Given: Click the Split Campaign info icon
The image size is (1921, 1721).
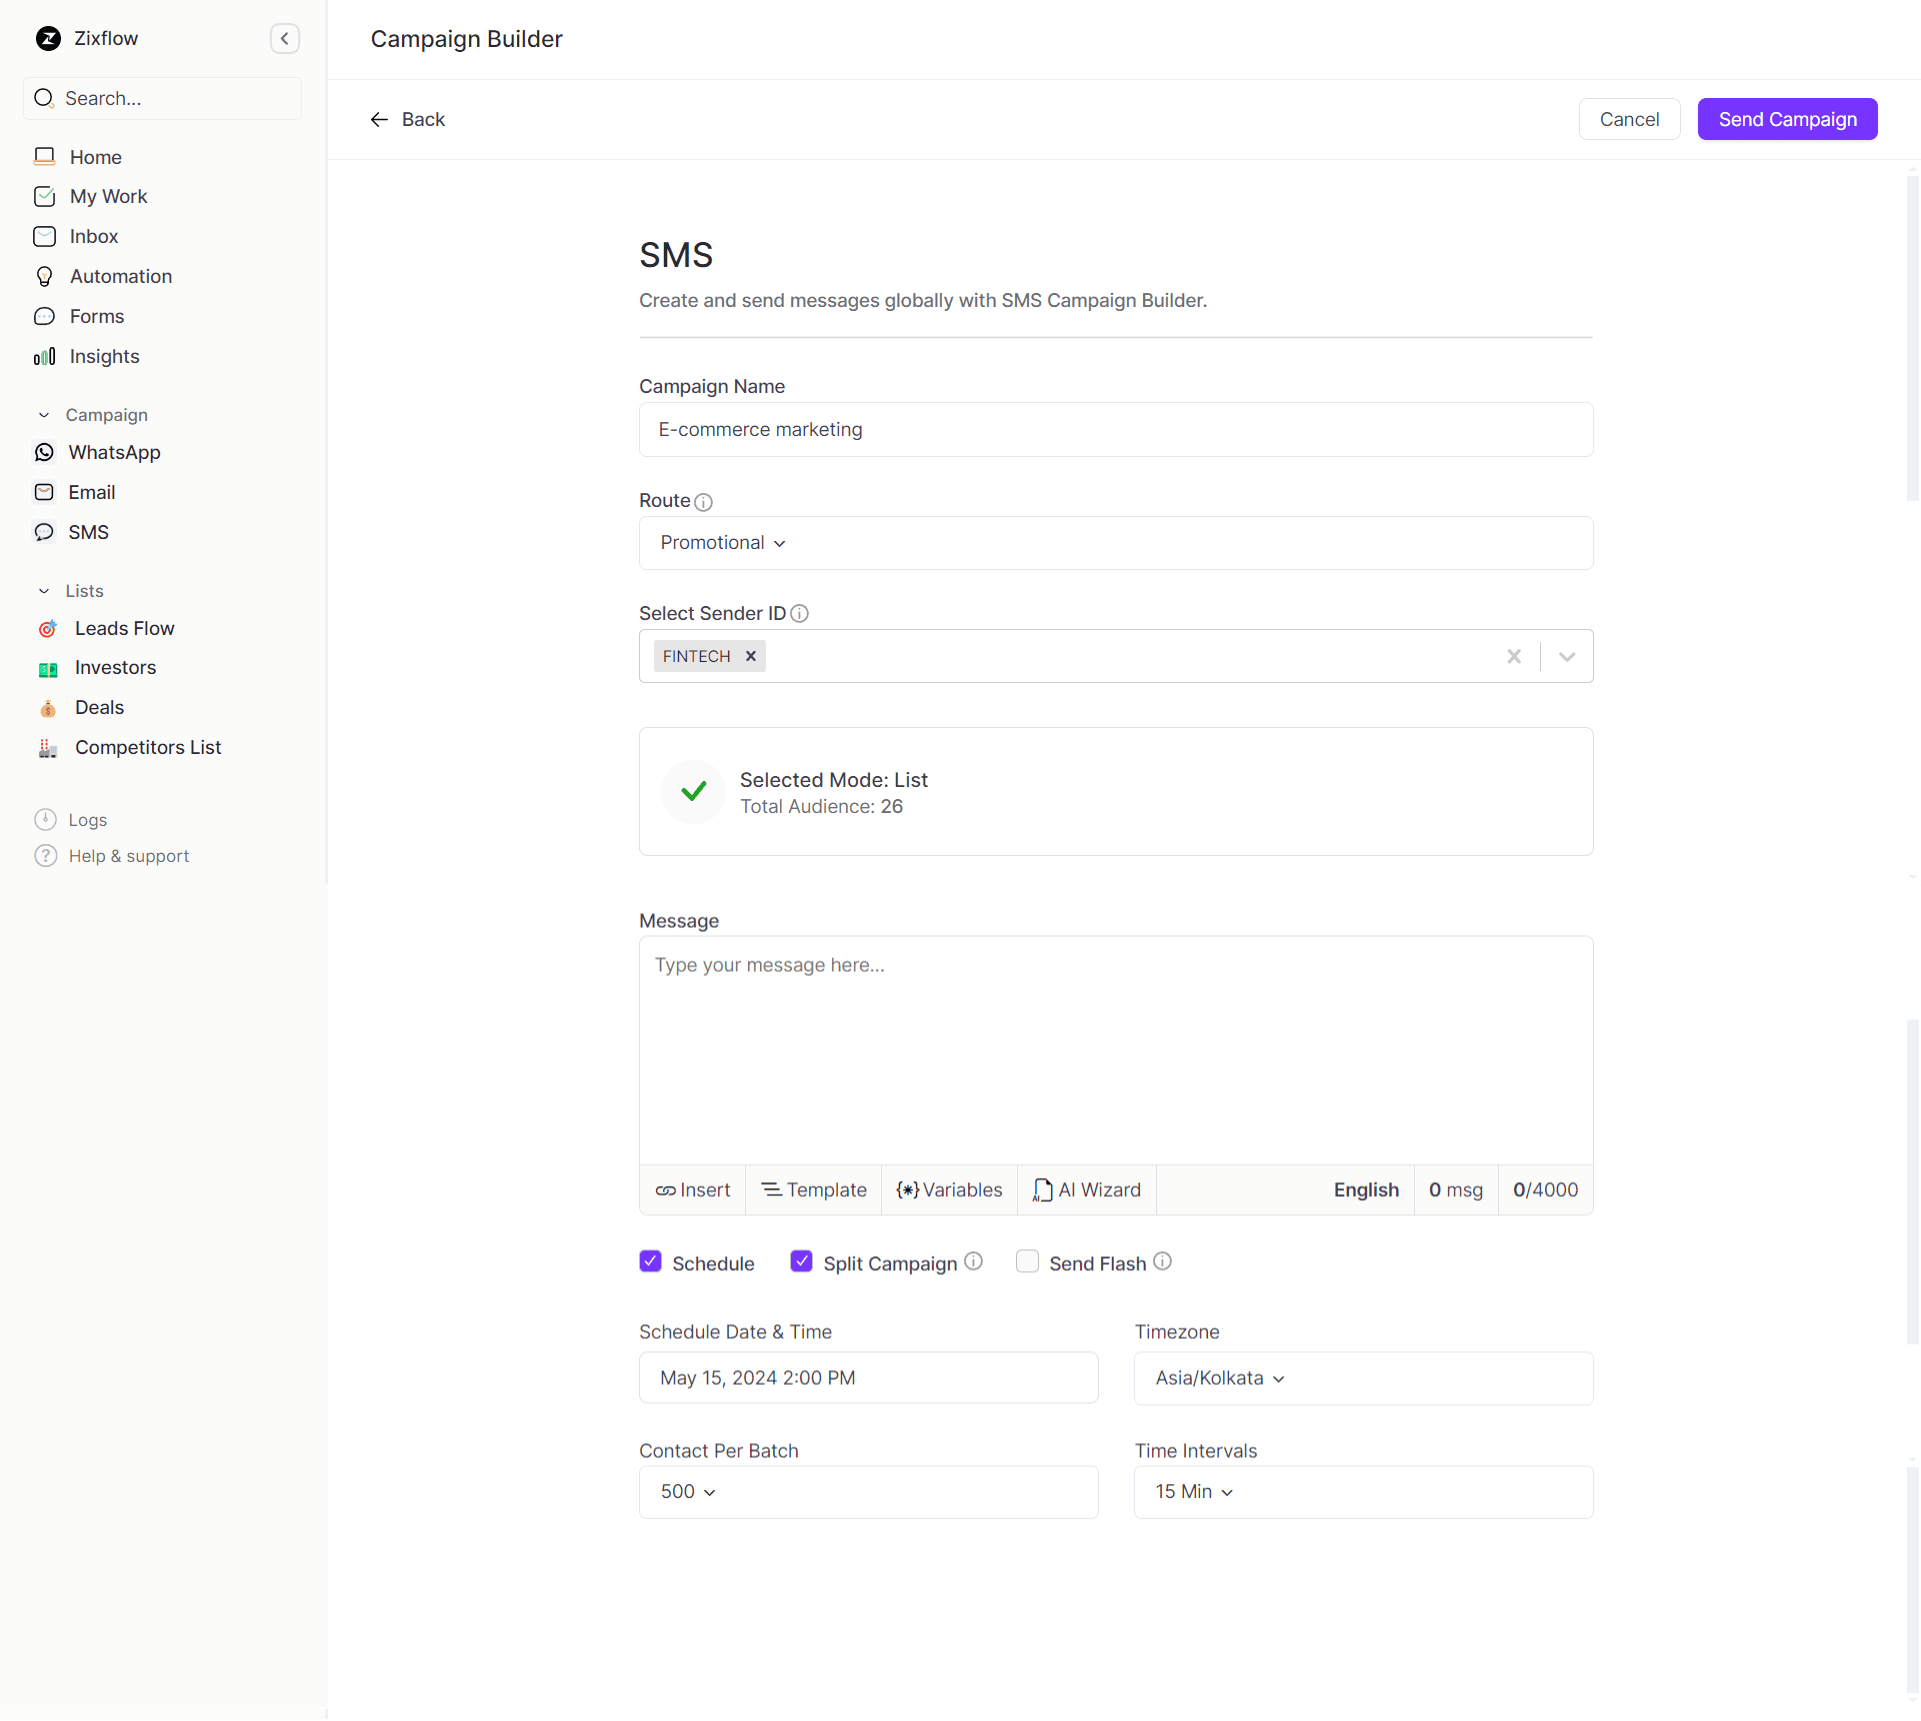Looking at the screenshot, I should [x=974, y=1262].
